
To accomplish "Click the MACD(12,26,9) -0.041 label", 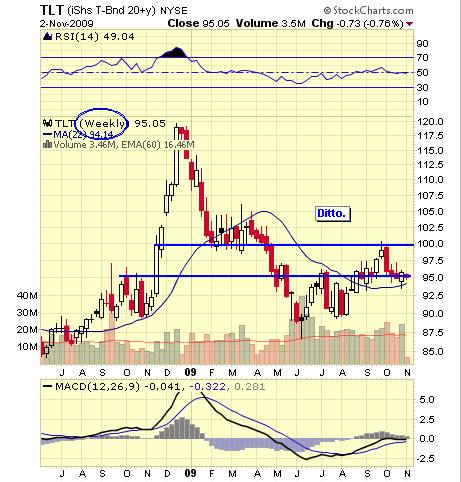I will pos(118,387).
